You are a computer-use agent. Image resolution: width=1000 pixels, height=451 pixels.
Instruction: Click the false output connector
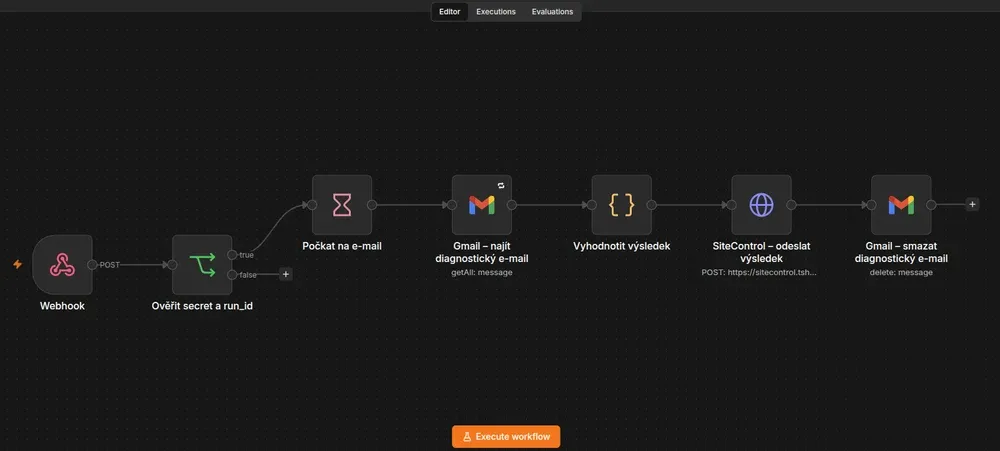pyautogui.click(x=232, y=274)
